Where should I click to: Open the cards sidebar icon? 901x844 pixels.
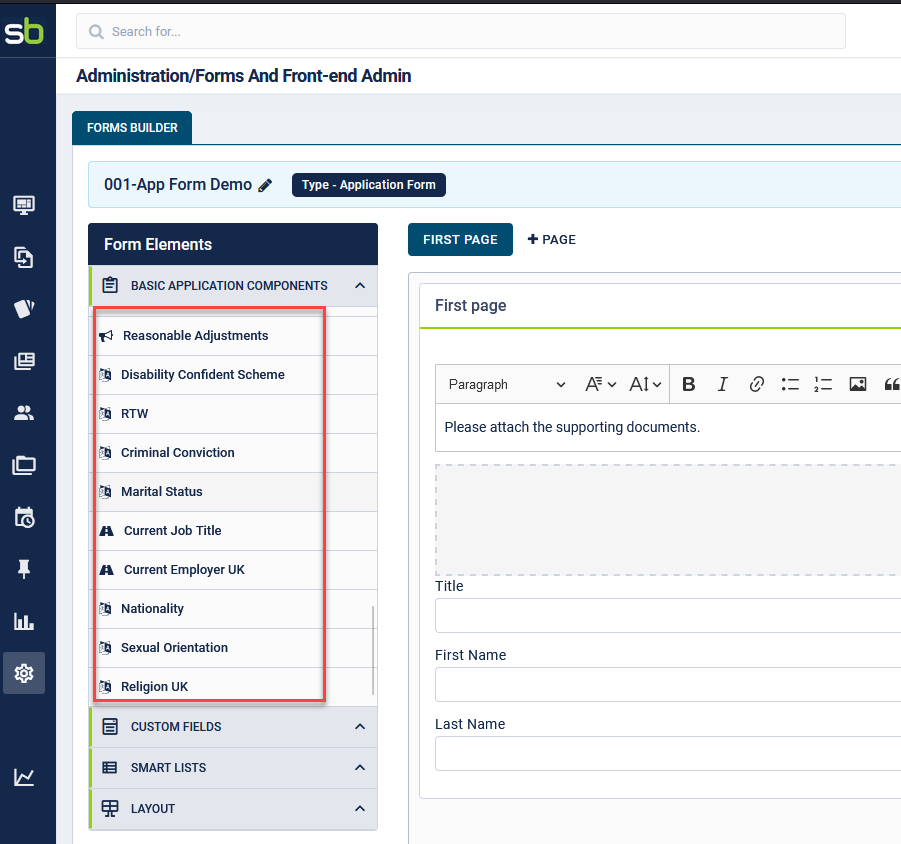(24, 309)
